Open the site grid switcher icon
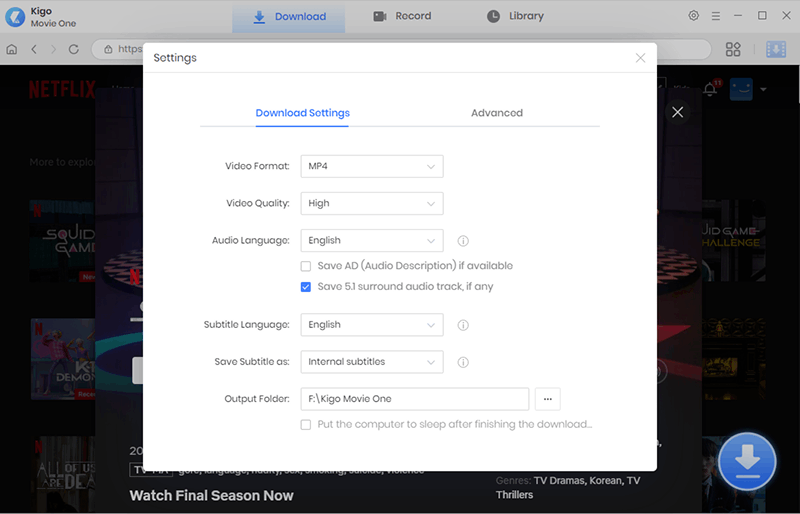The image size is (800, 514). (733, 49)
